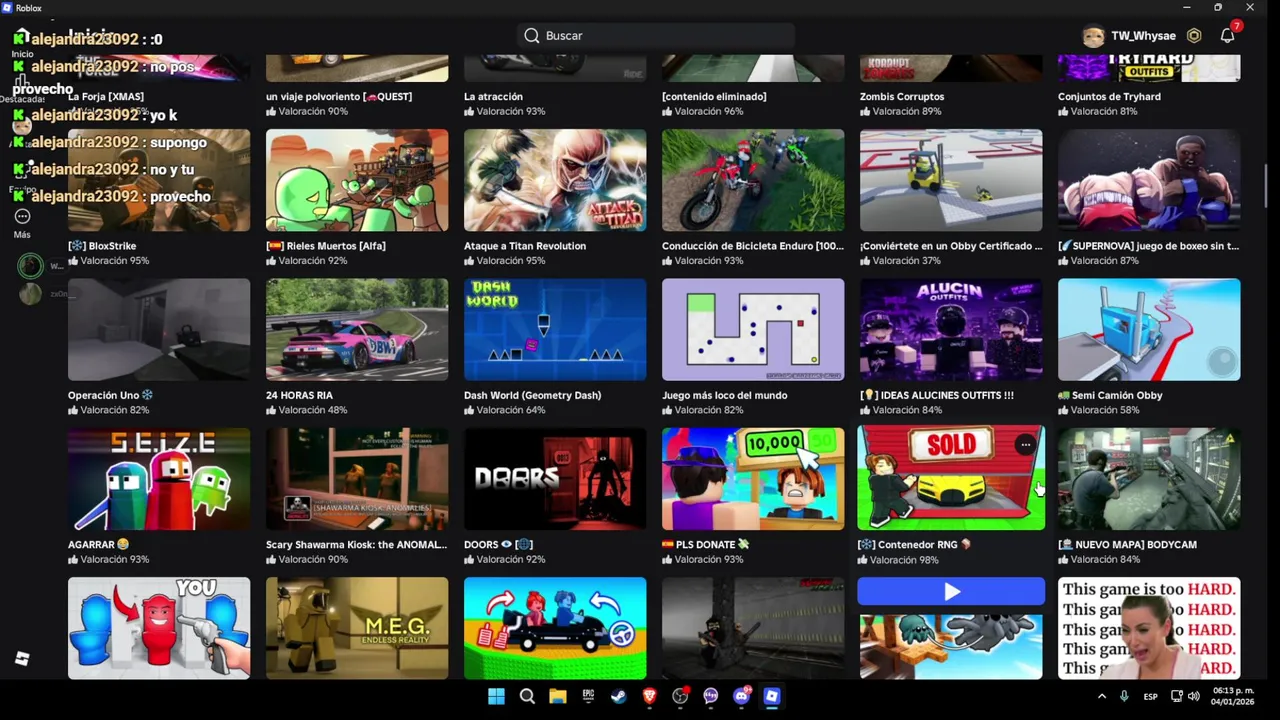Open the Robux balance icon

[1194, 36]
